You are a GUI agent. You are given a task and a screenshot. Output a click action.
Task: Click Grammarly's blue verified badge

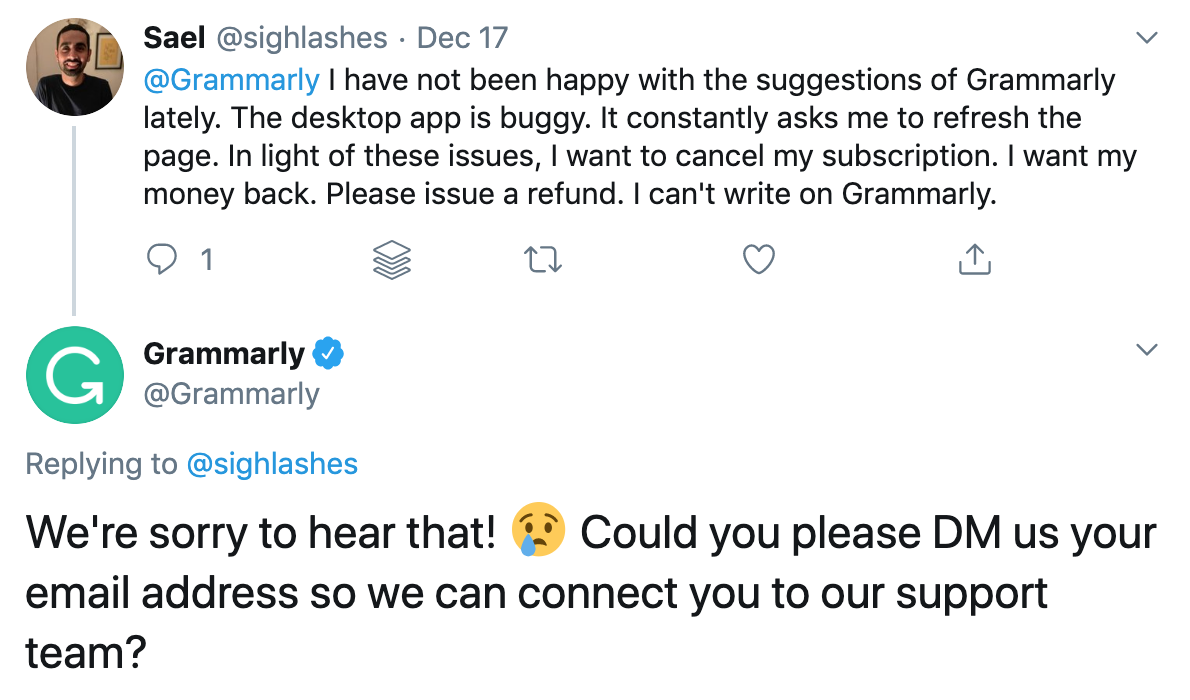point(329,354)
